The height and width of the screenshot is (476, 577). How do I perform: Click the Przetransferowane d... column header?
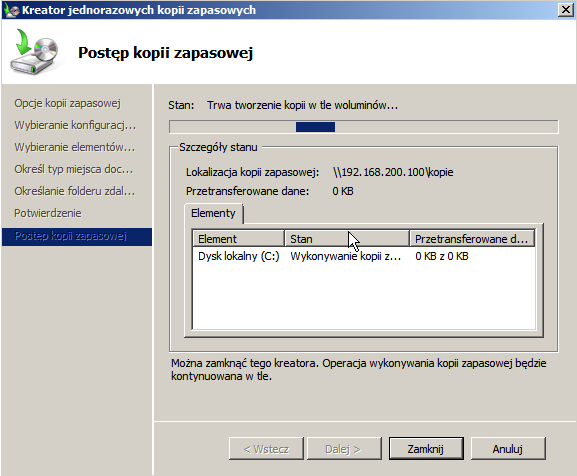472,239
